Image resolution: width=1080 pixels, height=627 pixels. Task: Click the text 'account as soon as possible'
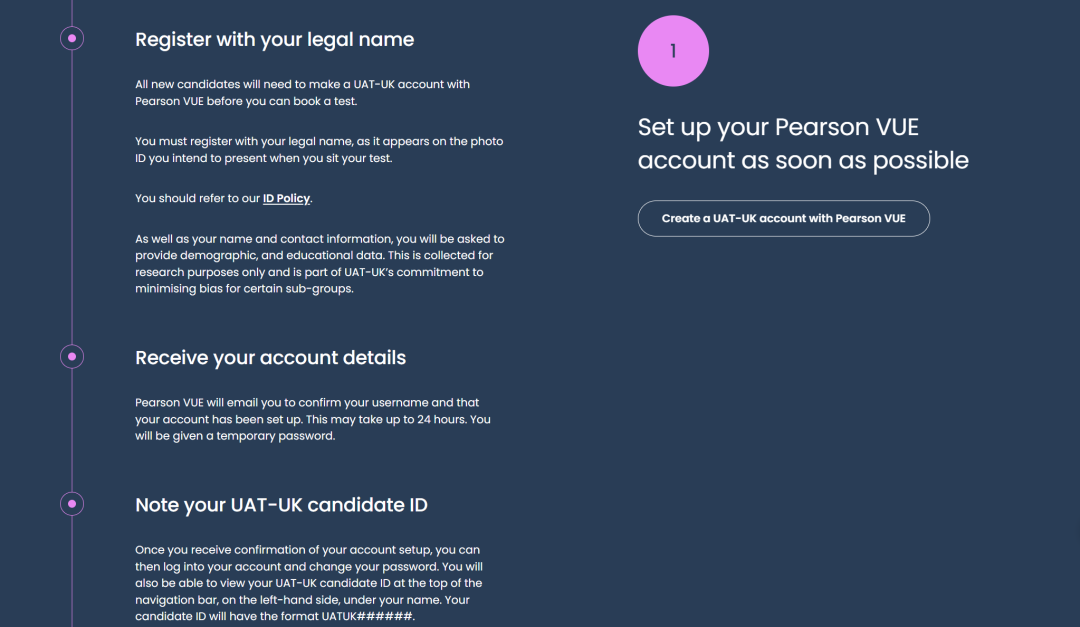click(x=803, y=161)
